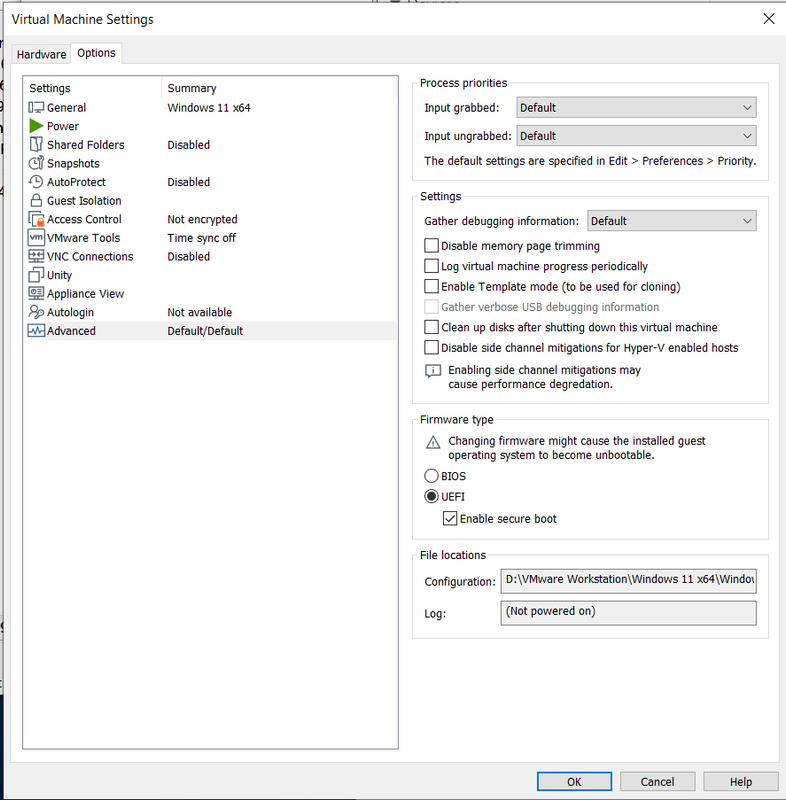Screen dimensions: 786x800
Task: Uncheck Enable secure boot
Action: pos(450,519)
